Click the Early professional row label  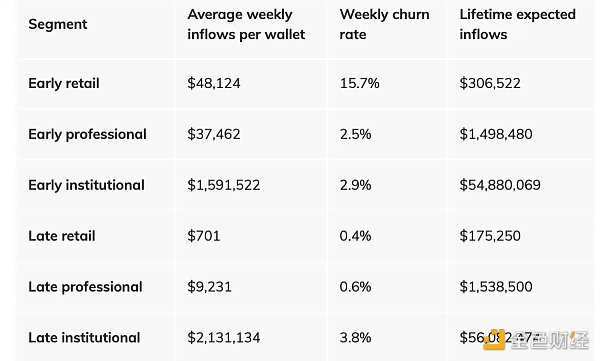(87, 134)
